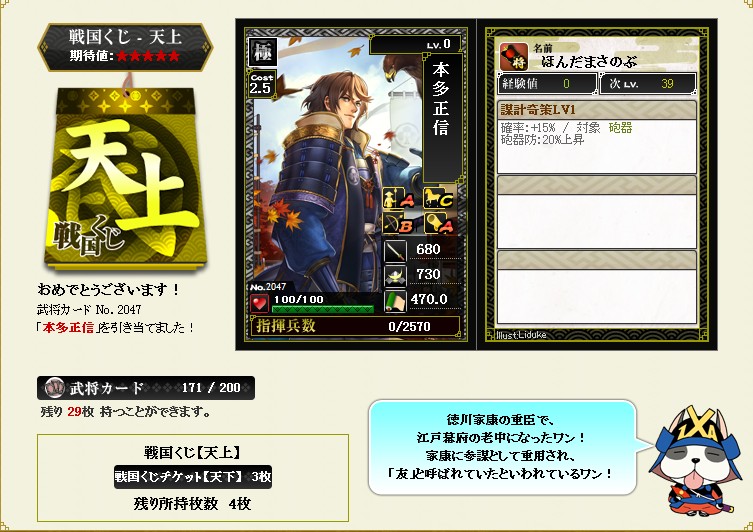Click the cannon weapon aptitude A icon
753x532 pixels.
pyautogui.click(x=438, y=223)
